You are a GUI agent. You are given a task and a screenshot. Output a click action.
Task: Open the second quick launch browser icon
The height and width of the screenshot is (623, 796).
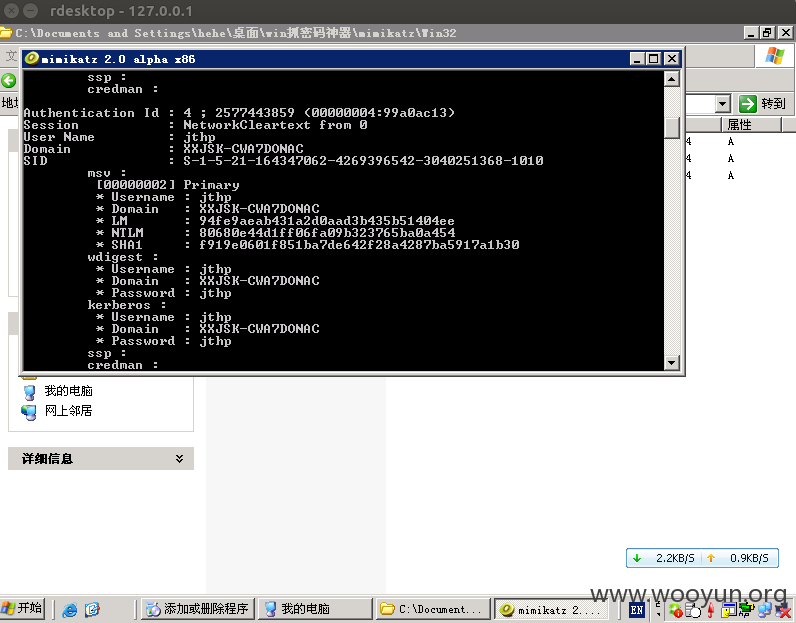92,609
